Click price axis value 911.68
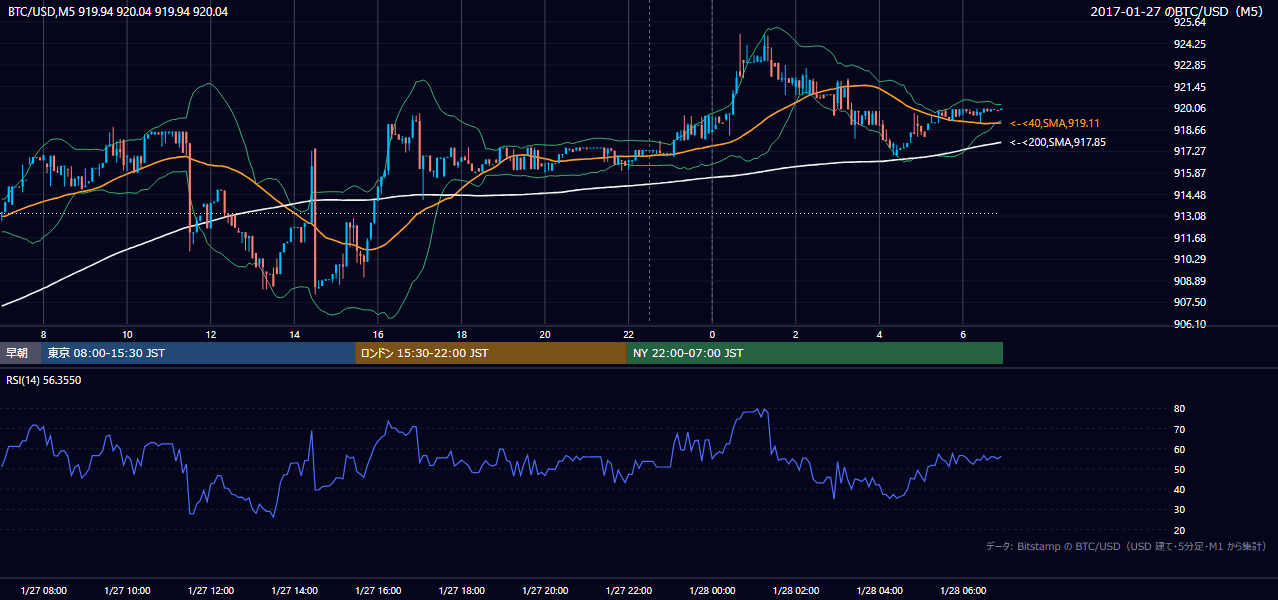 (1189, 238)
